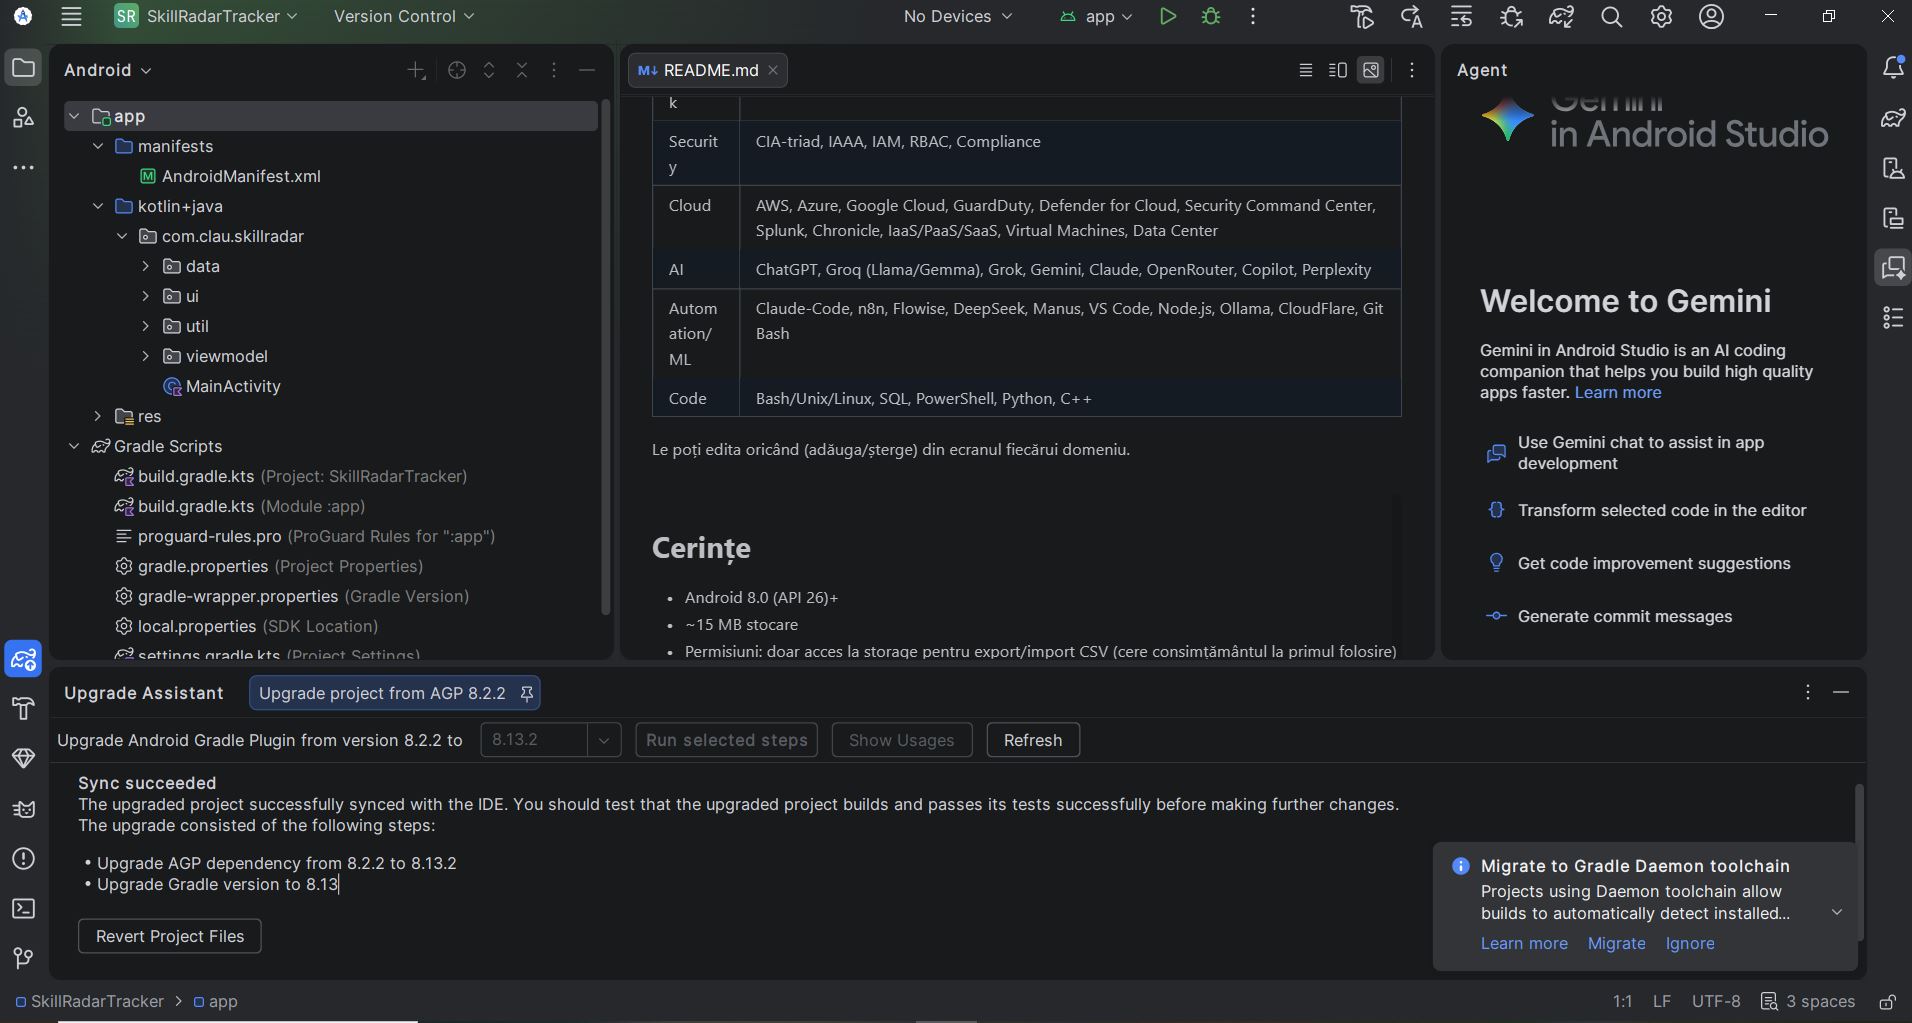Toggle read-only lock icon in status bar
Viewport: 1912px width, 1023px height.
point(1887,1002)
